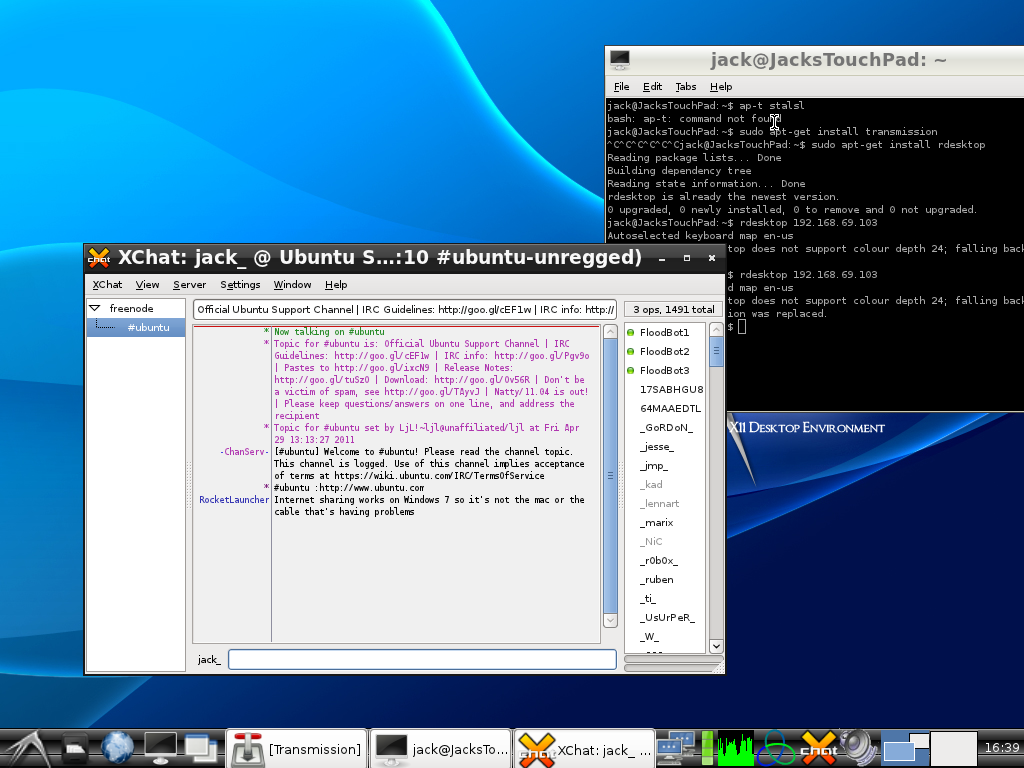Open the Settings menu in XChat
This screenshot has width=1024, height=768.
point(240,285)
